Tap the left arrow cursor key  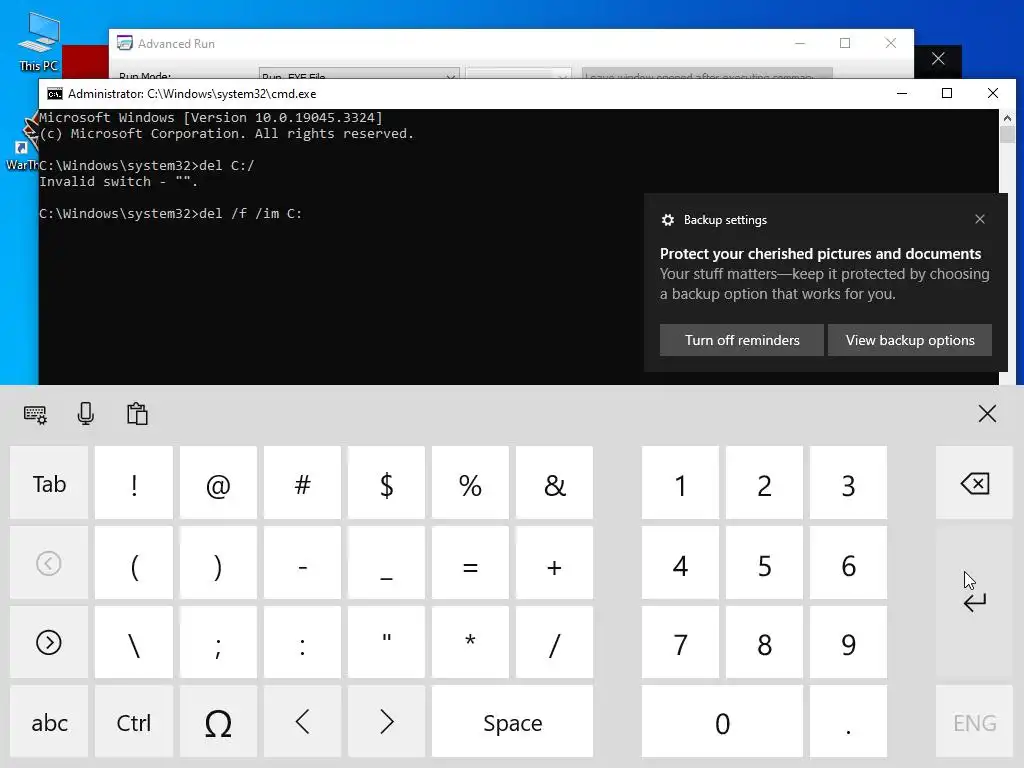coord(302,722)
